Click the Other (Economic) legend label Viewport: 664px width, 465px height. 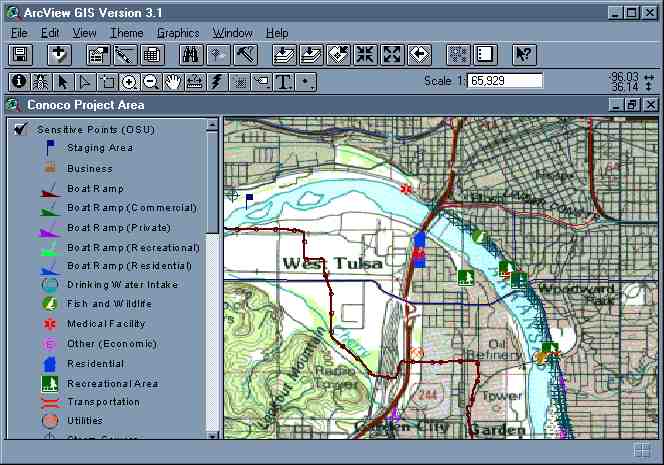coord(112,343)
